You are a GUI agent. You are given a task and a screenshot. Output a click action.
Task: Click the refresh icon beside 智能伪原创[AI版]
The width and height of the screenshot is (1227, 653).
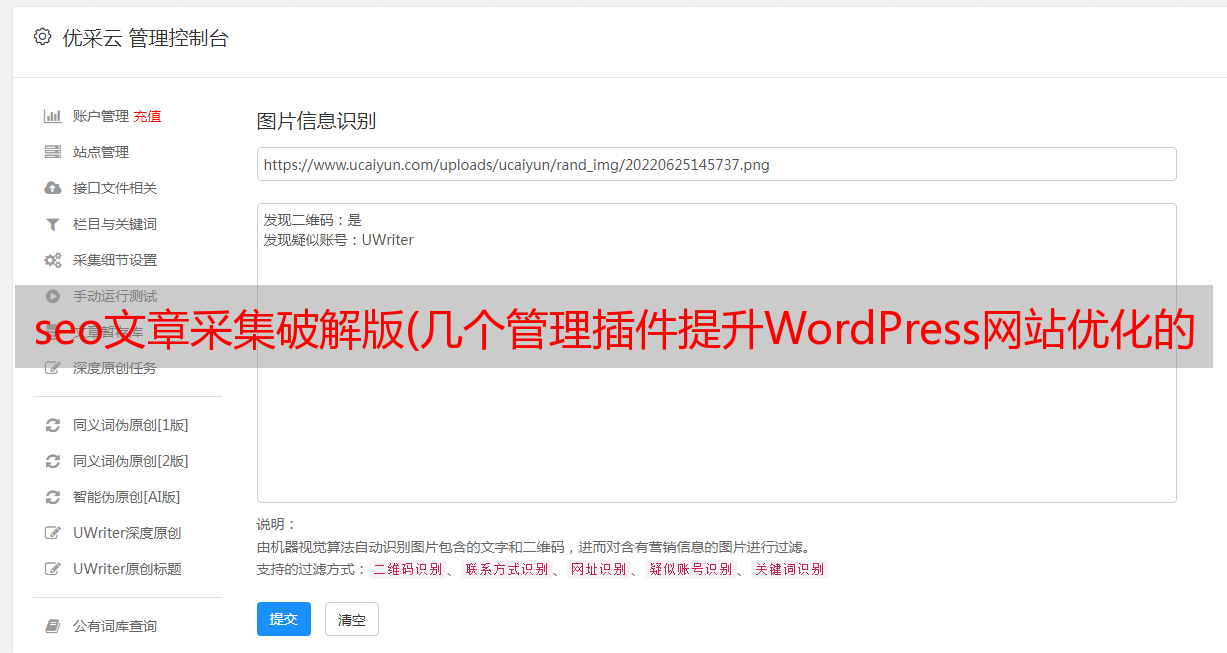[53, 497]
